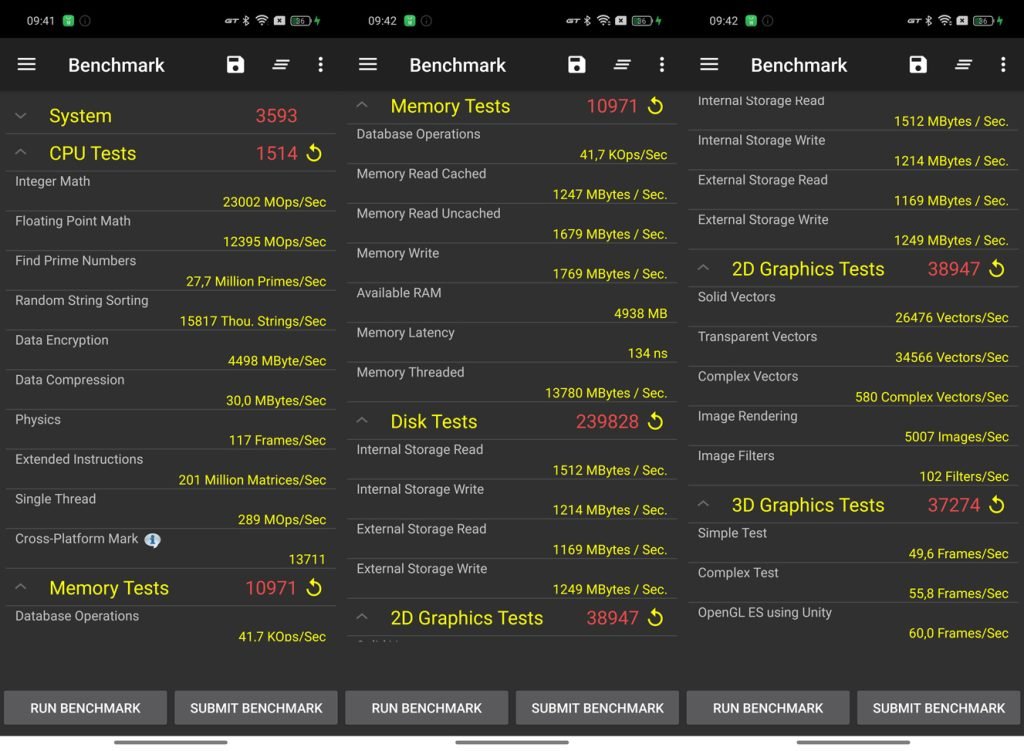Rerun CPU Tests with refresh icon
Viewport: 1024px width, 751px height.
[x=314, y=153]
